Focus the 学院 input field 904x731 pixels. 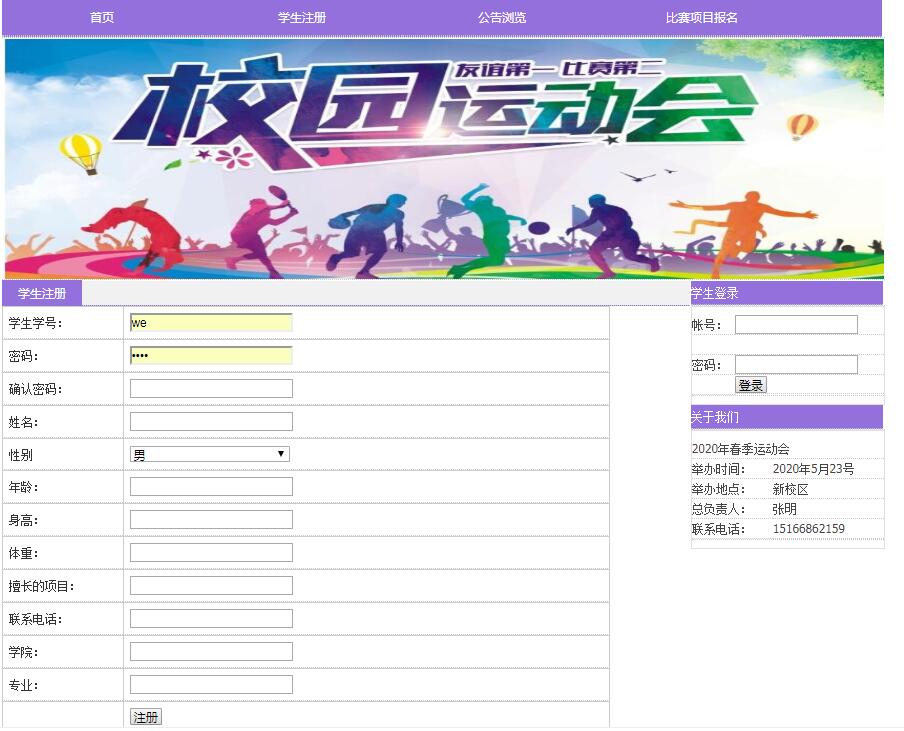coord(211,651)
